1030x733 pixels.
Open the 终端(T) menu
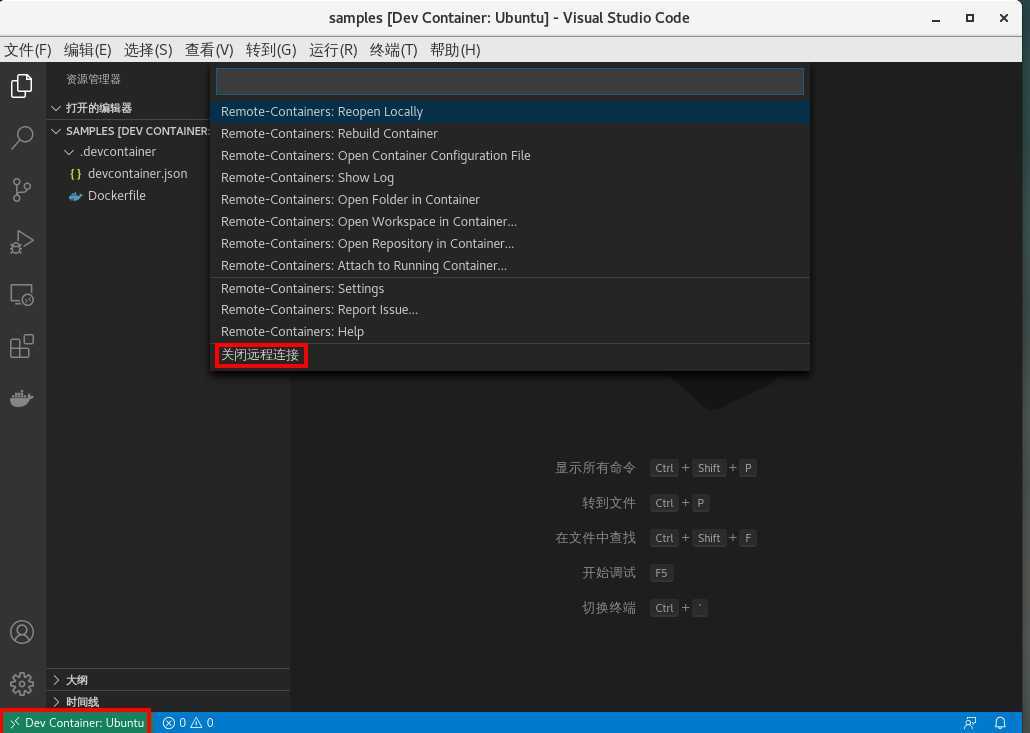pos(393,50)
